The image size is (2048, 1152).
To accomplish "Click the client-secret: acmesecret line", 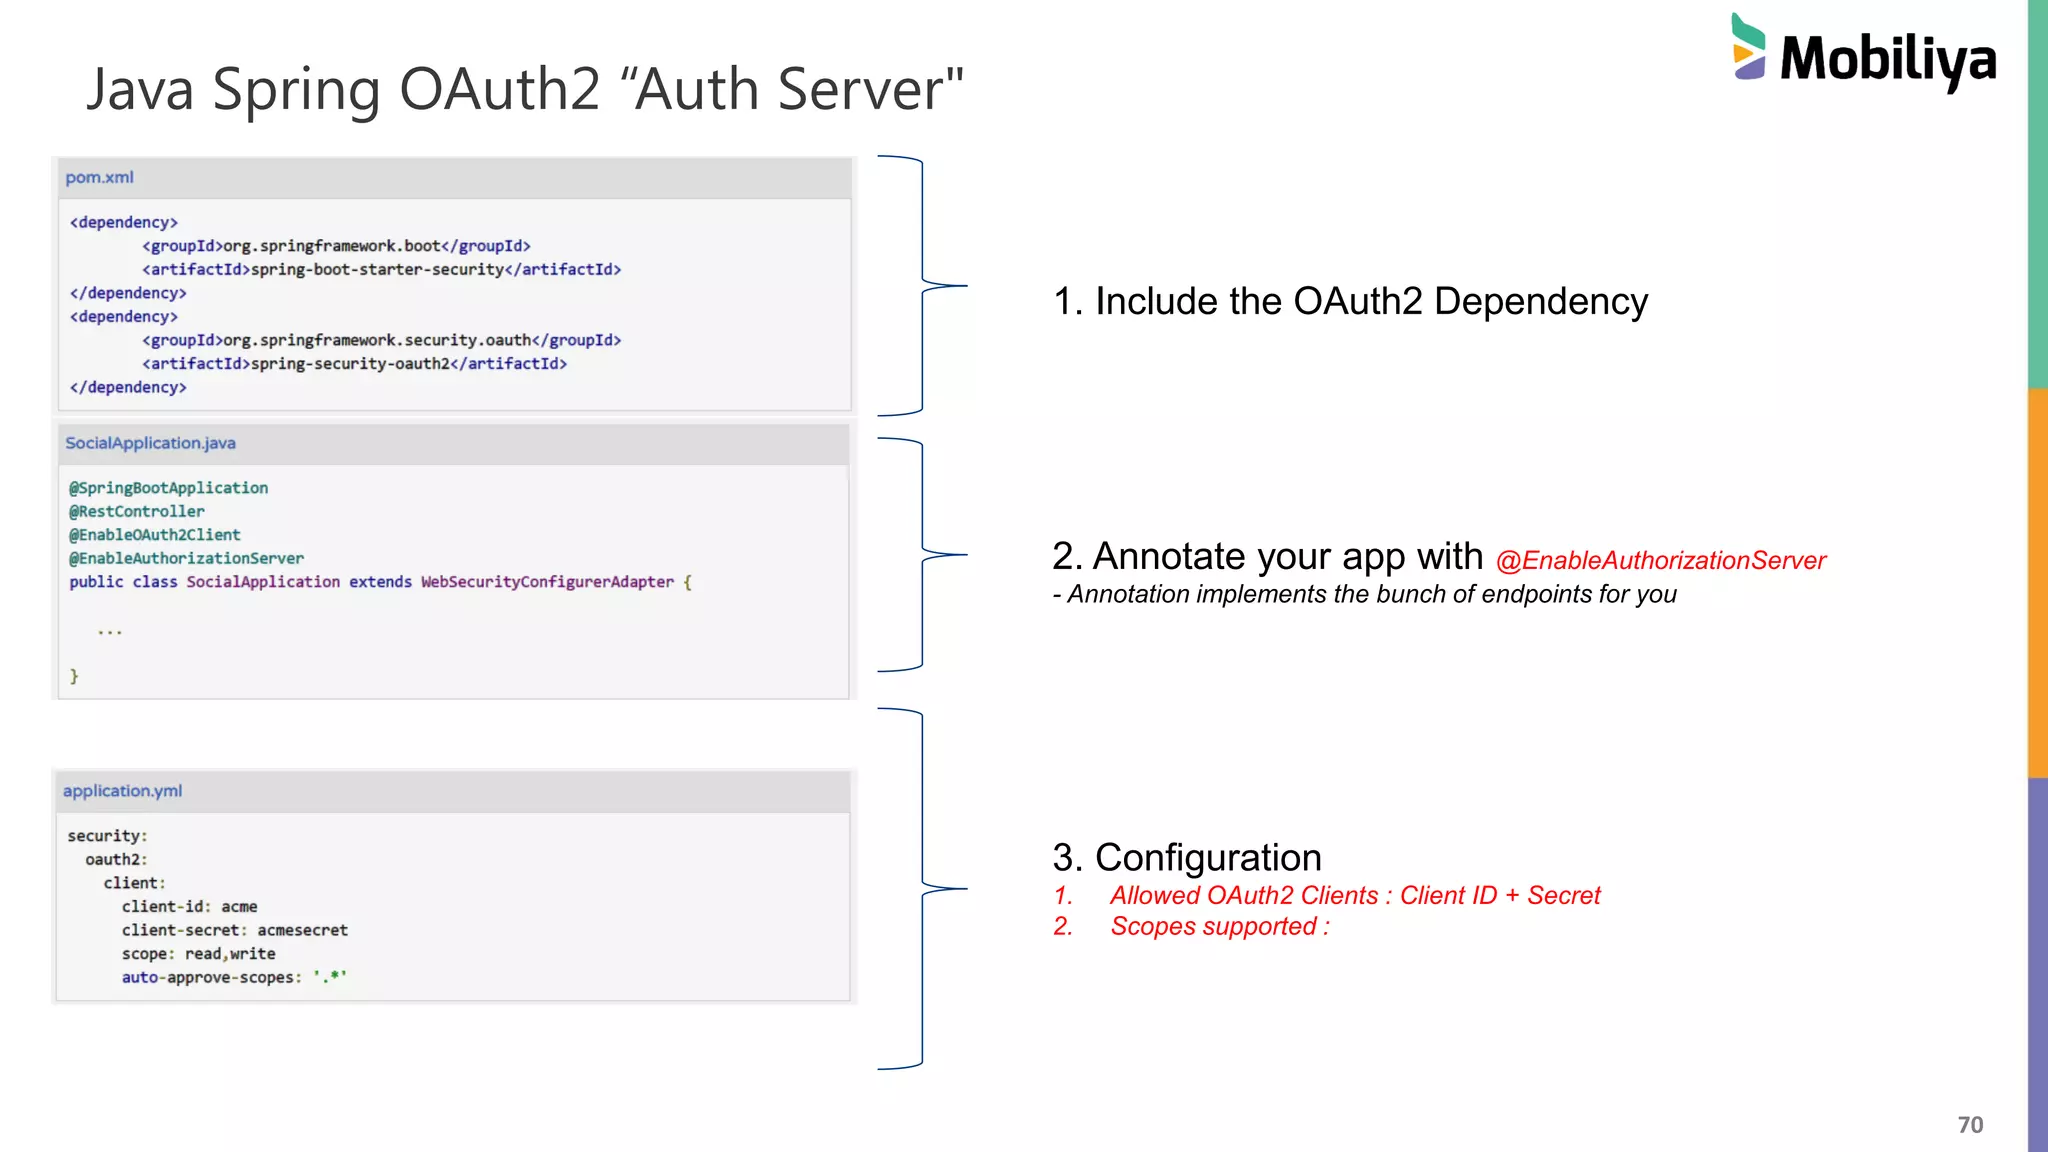I will (234, 930).
